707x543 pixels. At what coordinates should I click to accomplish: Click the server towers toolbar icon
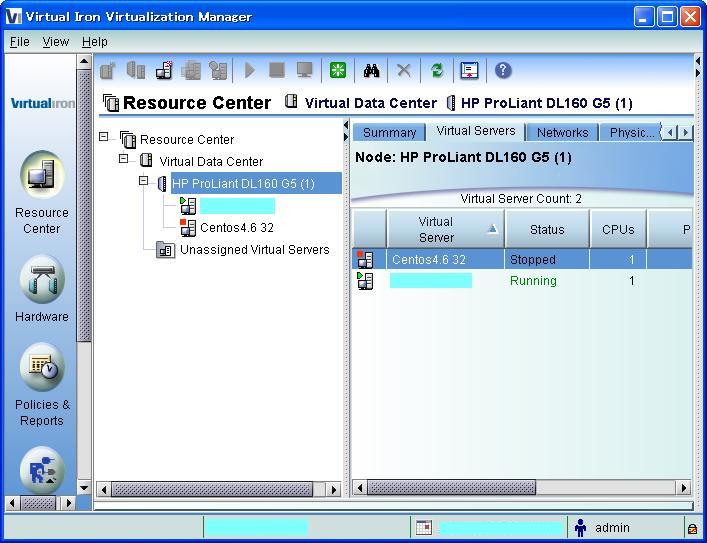point(136,70)
